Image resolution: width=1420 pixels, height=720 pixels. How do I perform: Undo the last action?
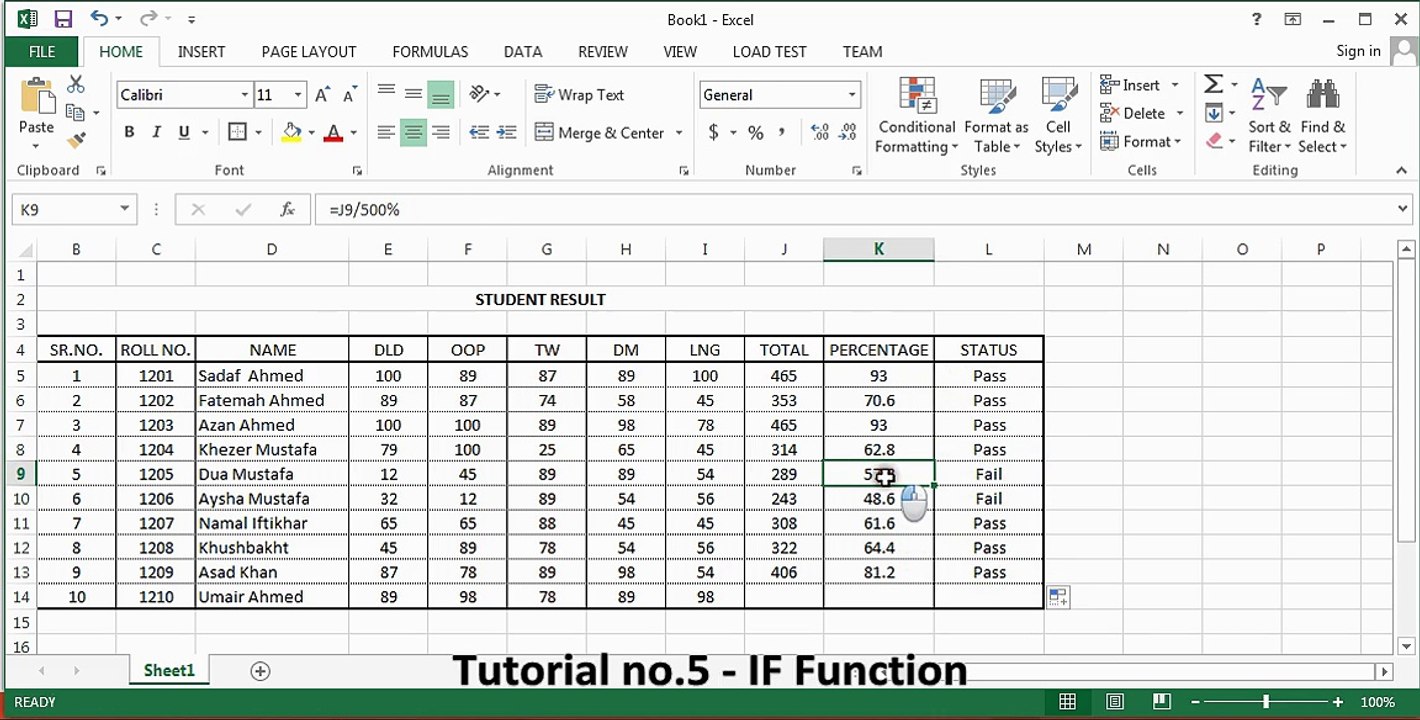point(99,18)
